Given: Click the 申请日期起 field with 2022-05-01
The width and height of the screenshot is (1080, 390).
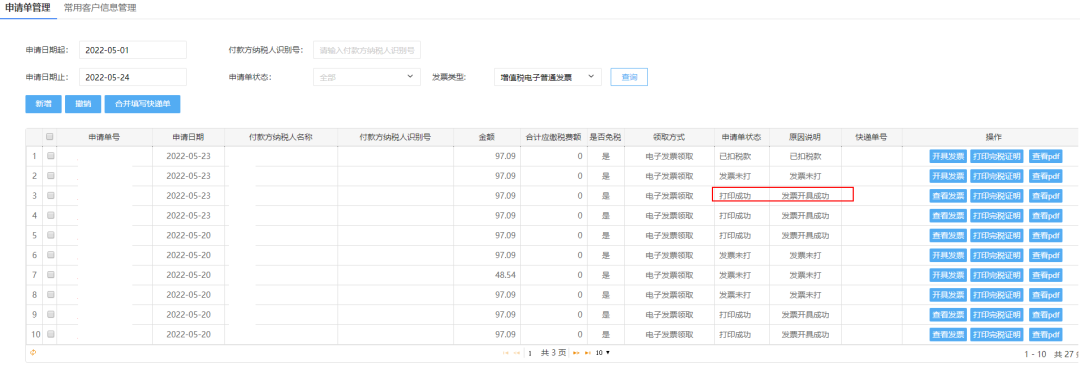Looking at the screenshot, I should (x=133, y=50).
